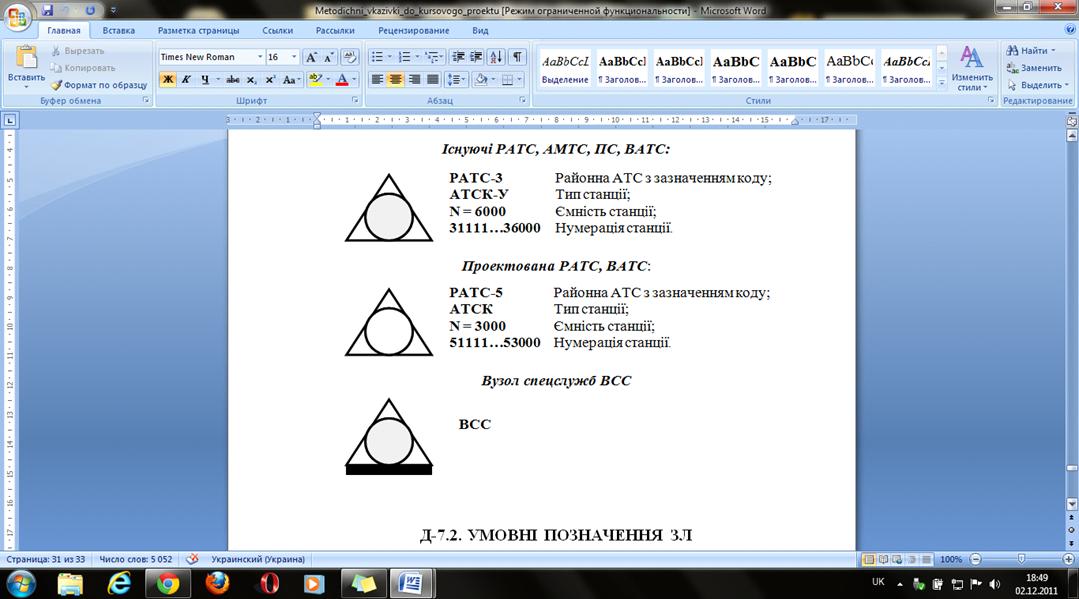The width and height of the screenshot is (1079, 599).
Task: Click the Find (Найти) button
Action: coord(1033,50)
